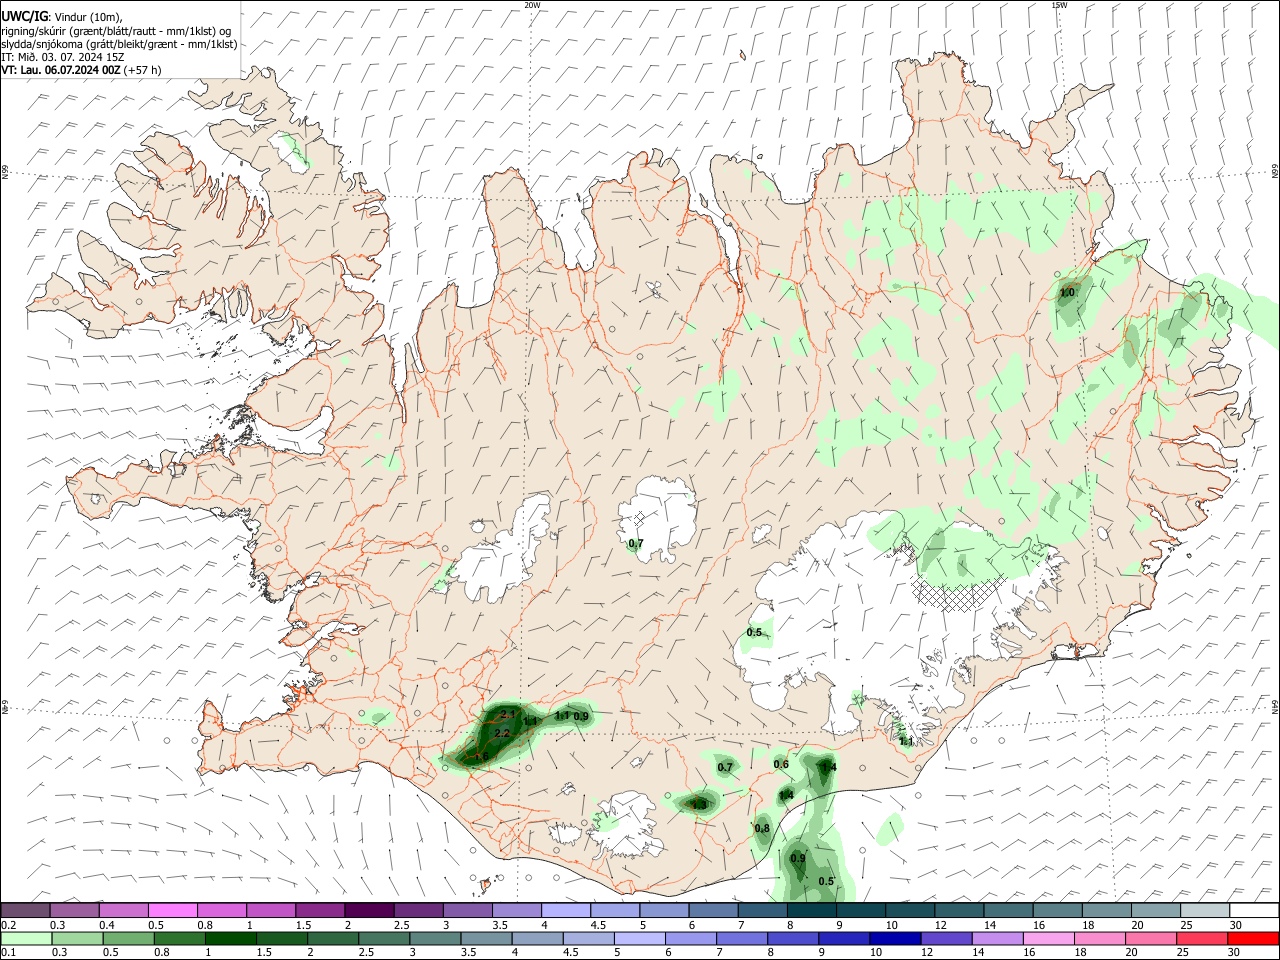Click the bright pink 0.5 snow legend swatch
Viewport: 1280px width, 960px height.
point(171,911)
